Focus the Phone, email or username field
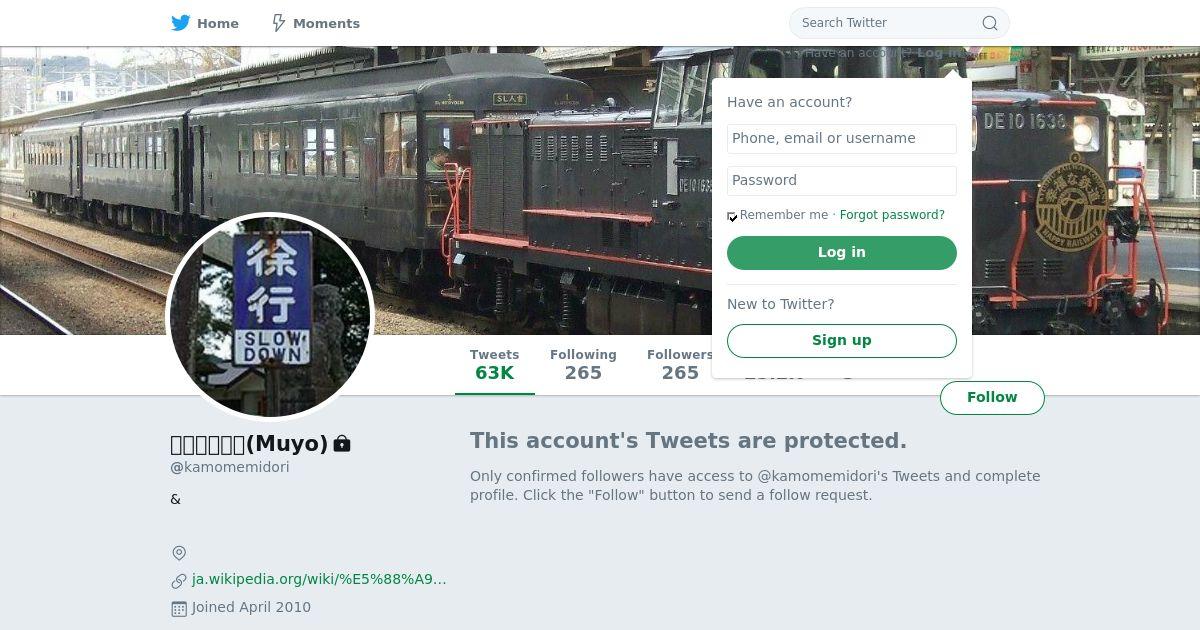Viewport: 1200px width, 630px height. (841, 138)
